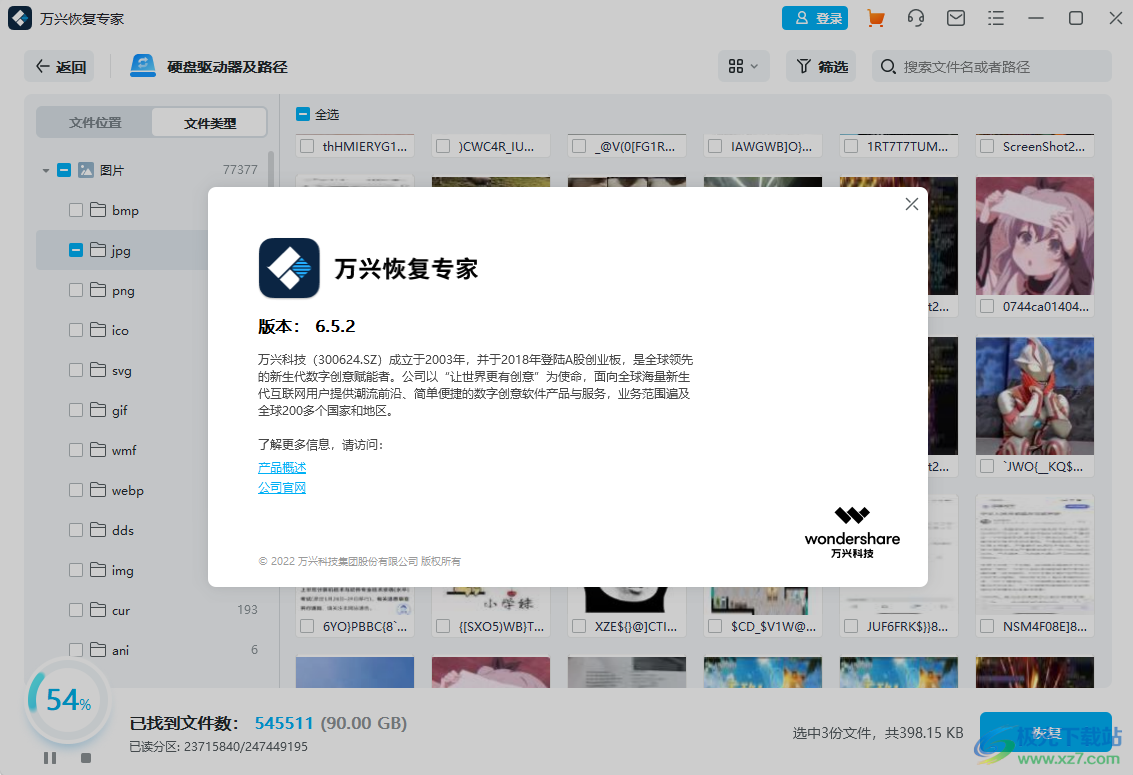The image size is (1133, 775).
Task: Switch to the 文件位置 tab
Action: (x=95, y=123)
